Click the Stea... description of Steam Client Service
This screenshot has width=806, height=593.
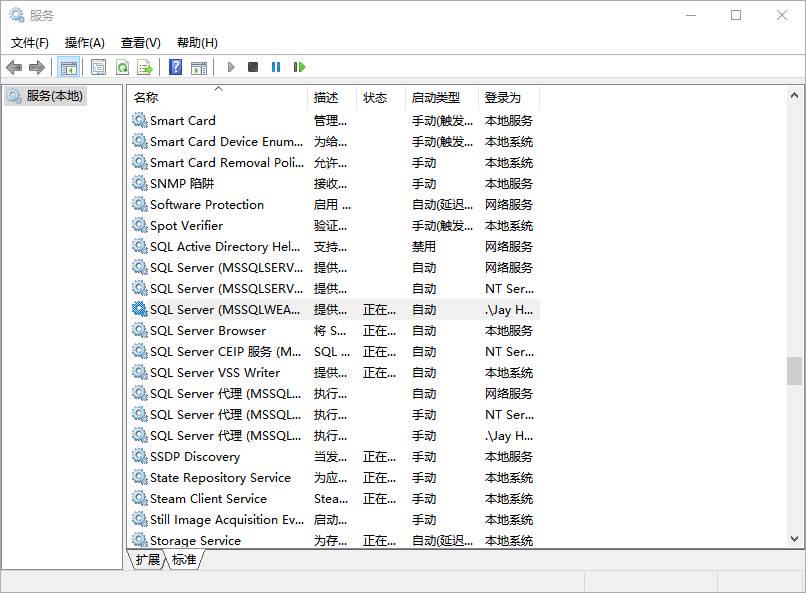point(331,499)
